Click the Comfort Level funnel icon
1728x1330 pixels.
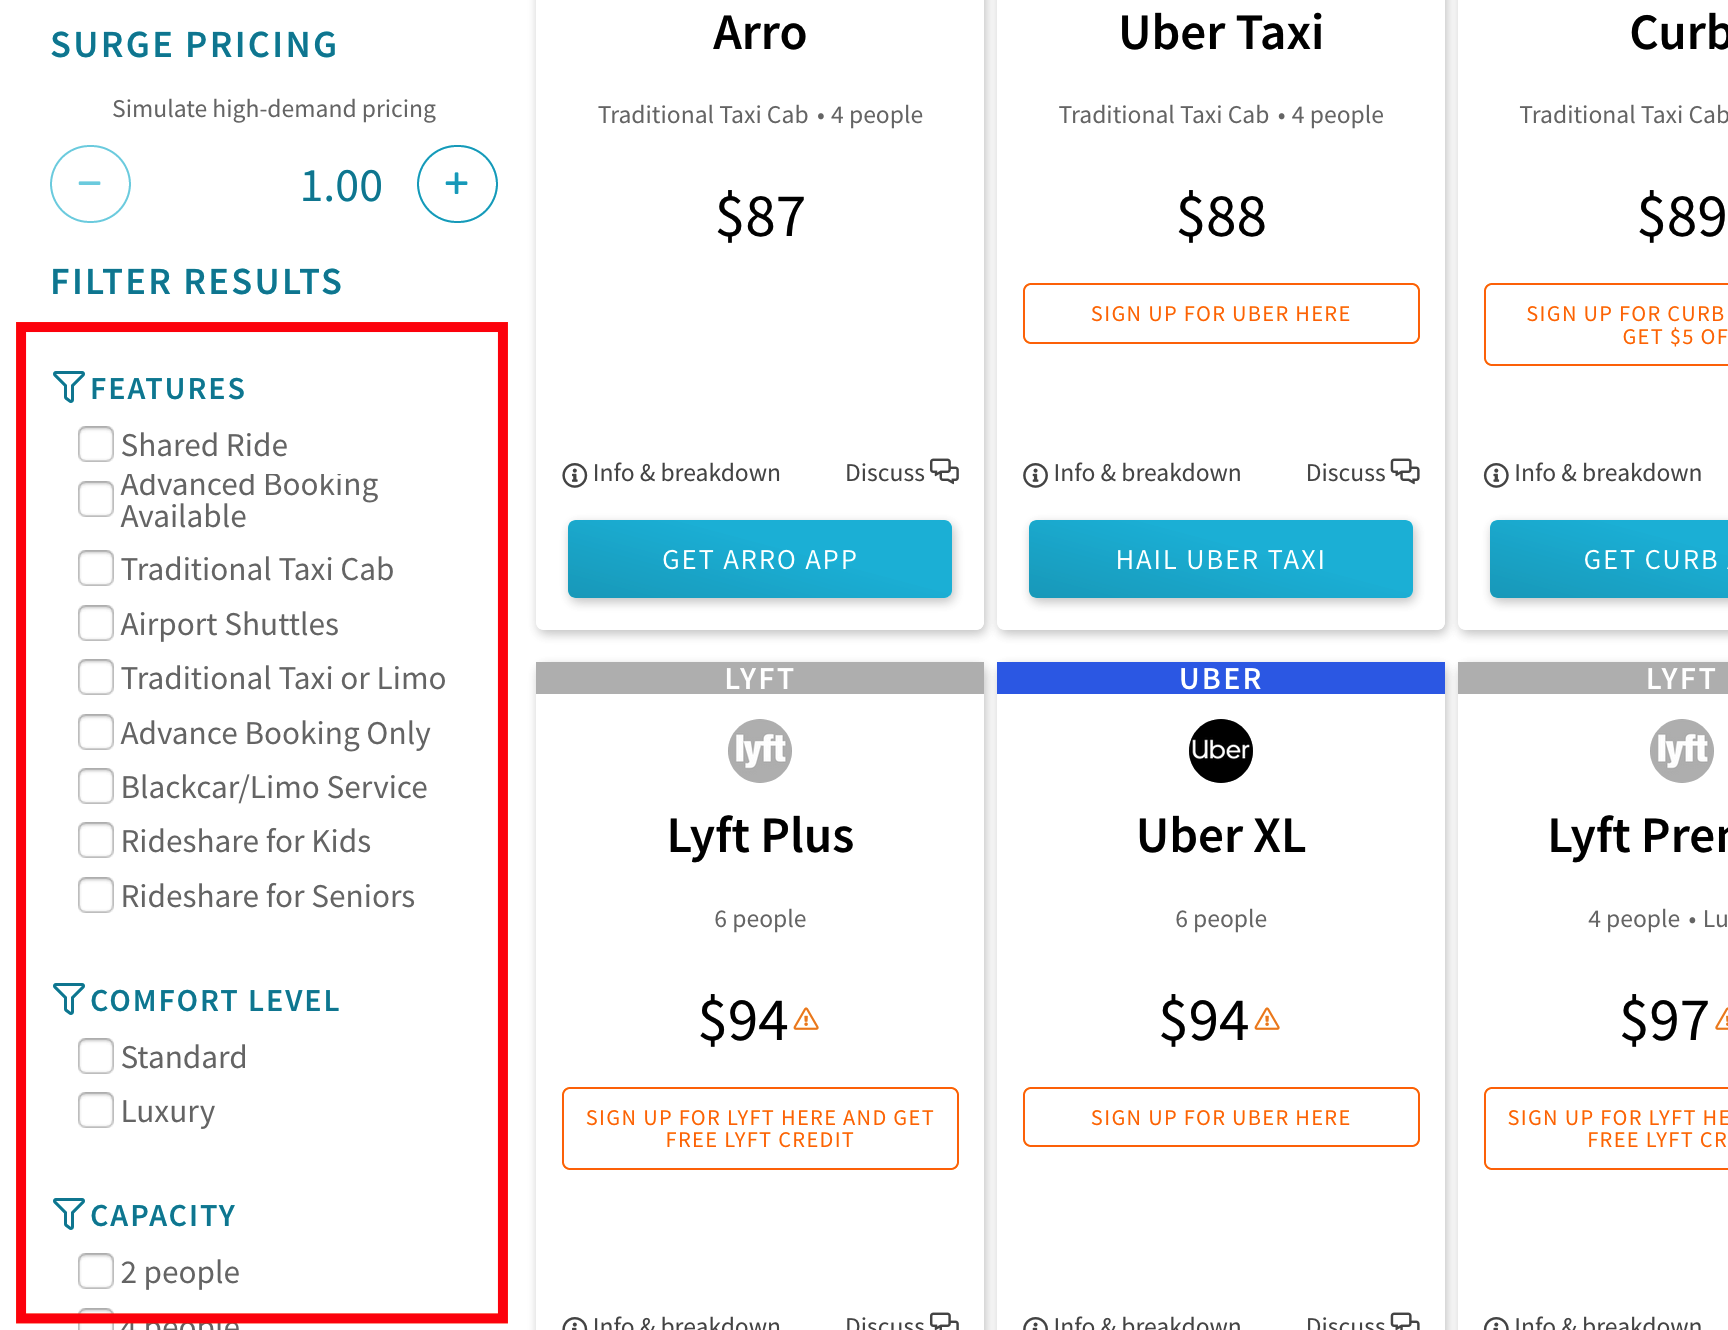coord(68,999)
